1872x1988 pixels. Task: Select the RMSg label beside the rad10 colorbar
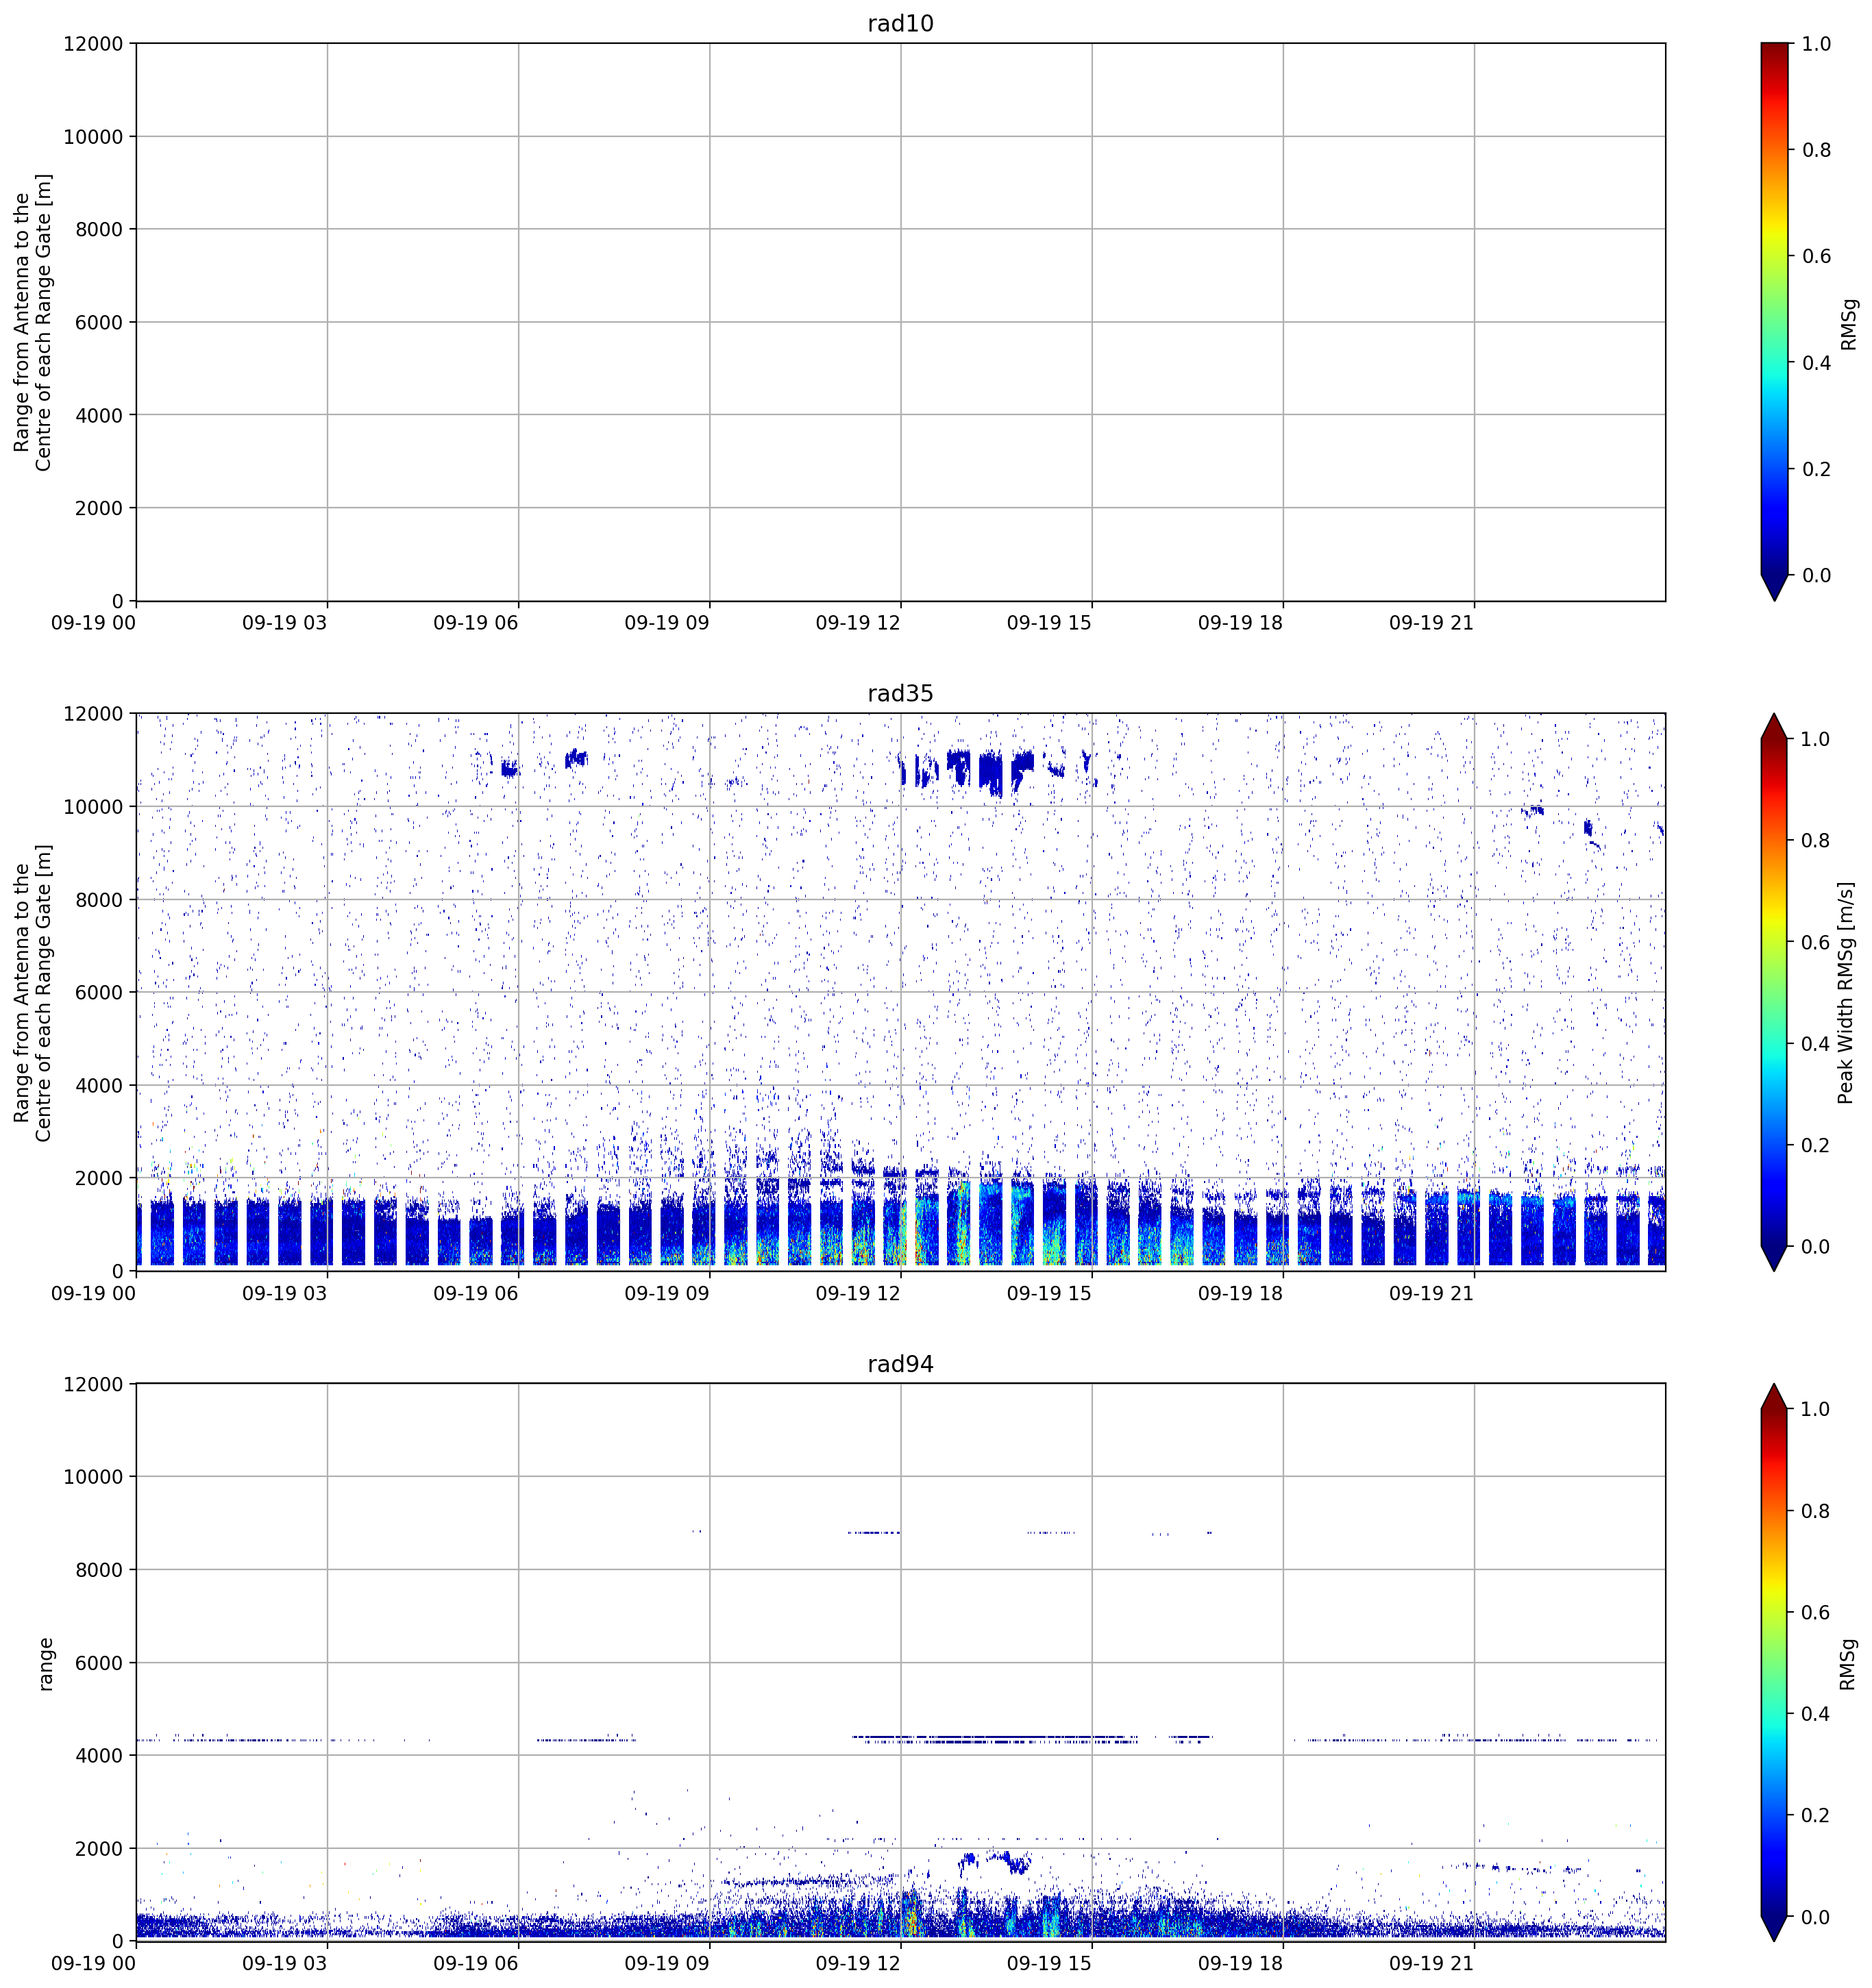pyautogui.click(x=1848, y=323)
